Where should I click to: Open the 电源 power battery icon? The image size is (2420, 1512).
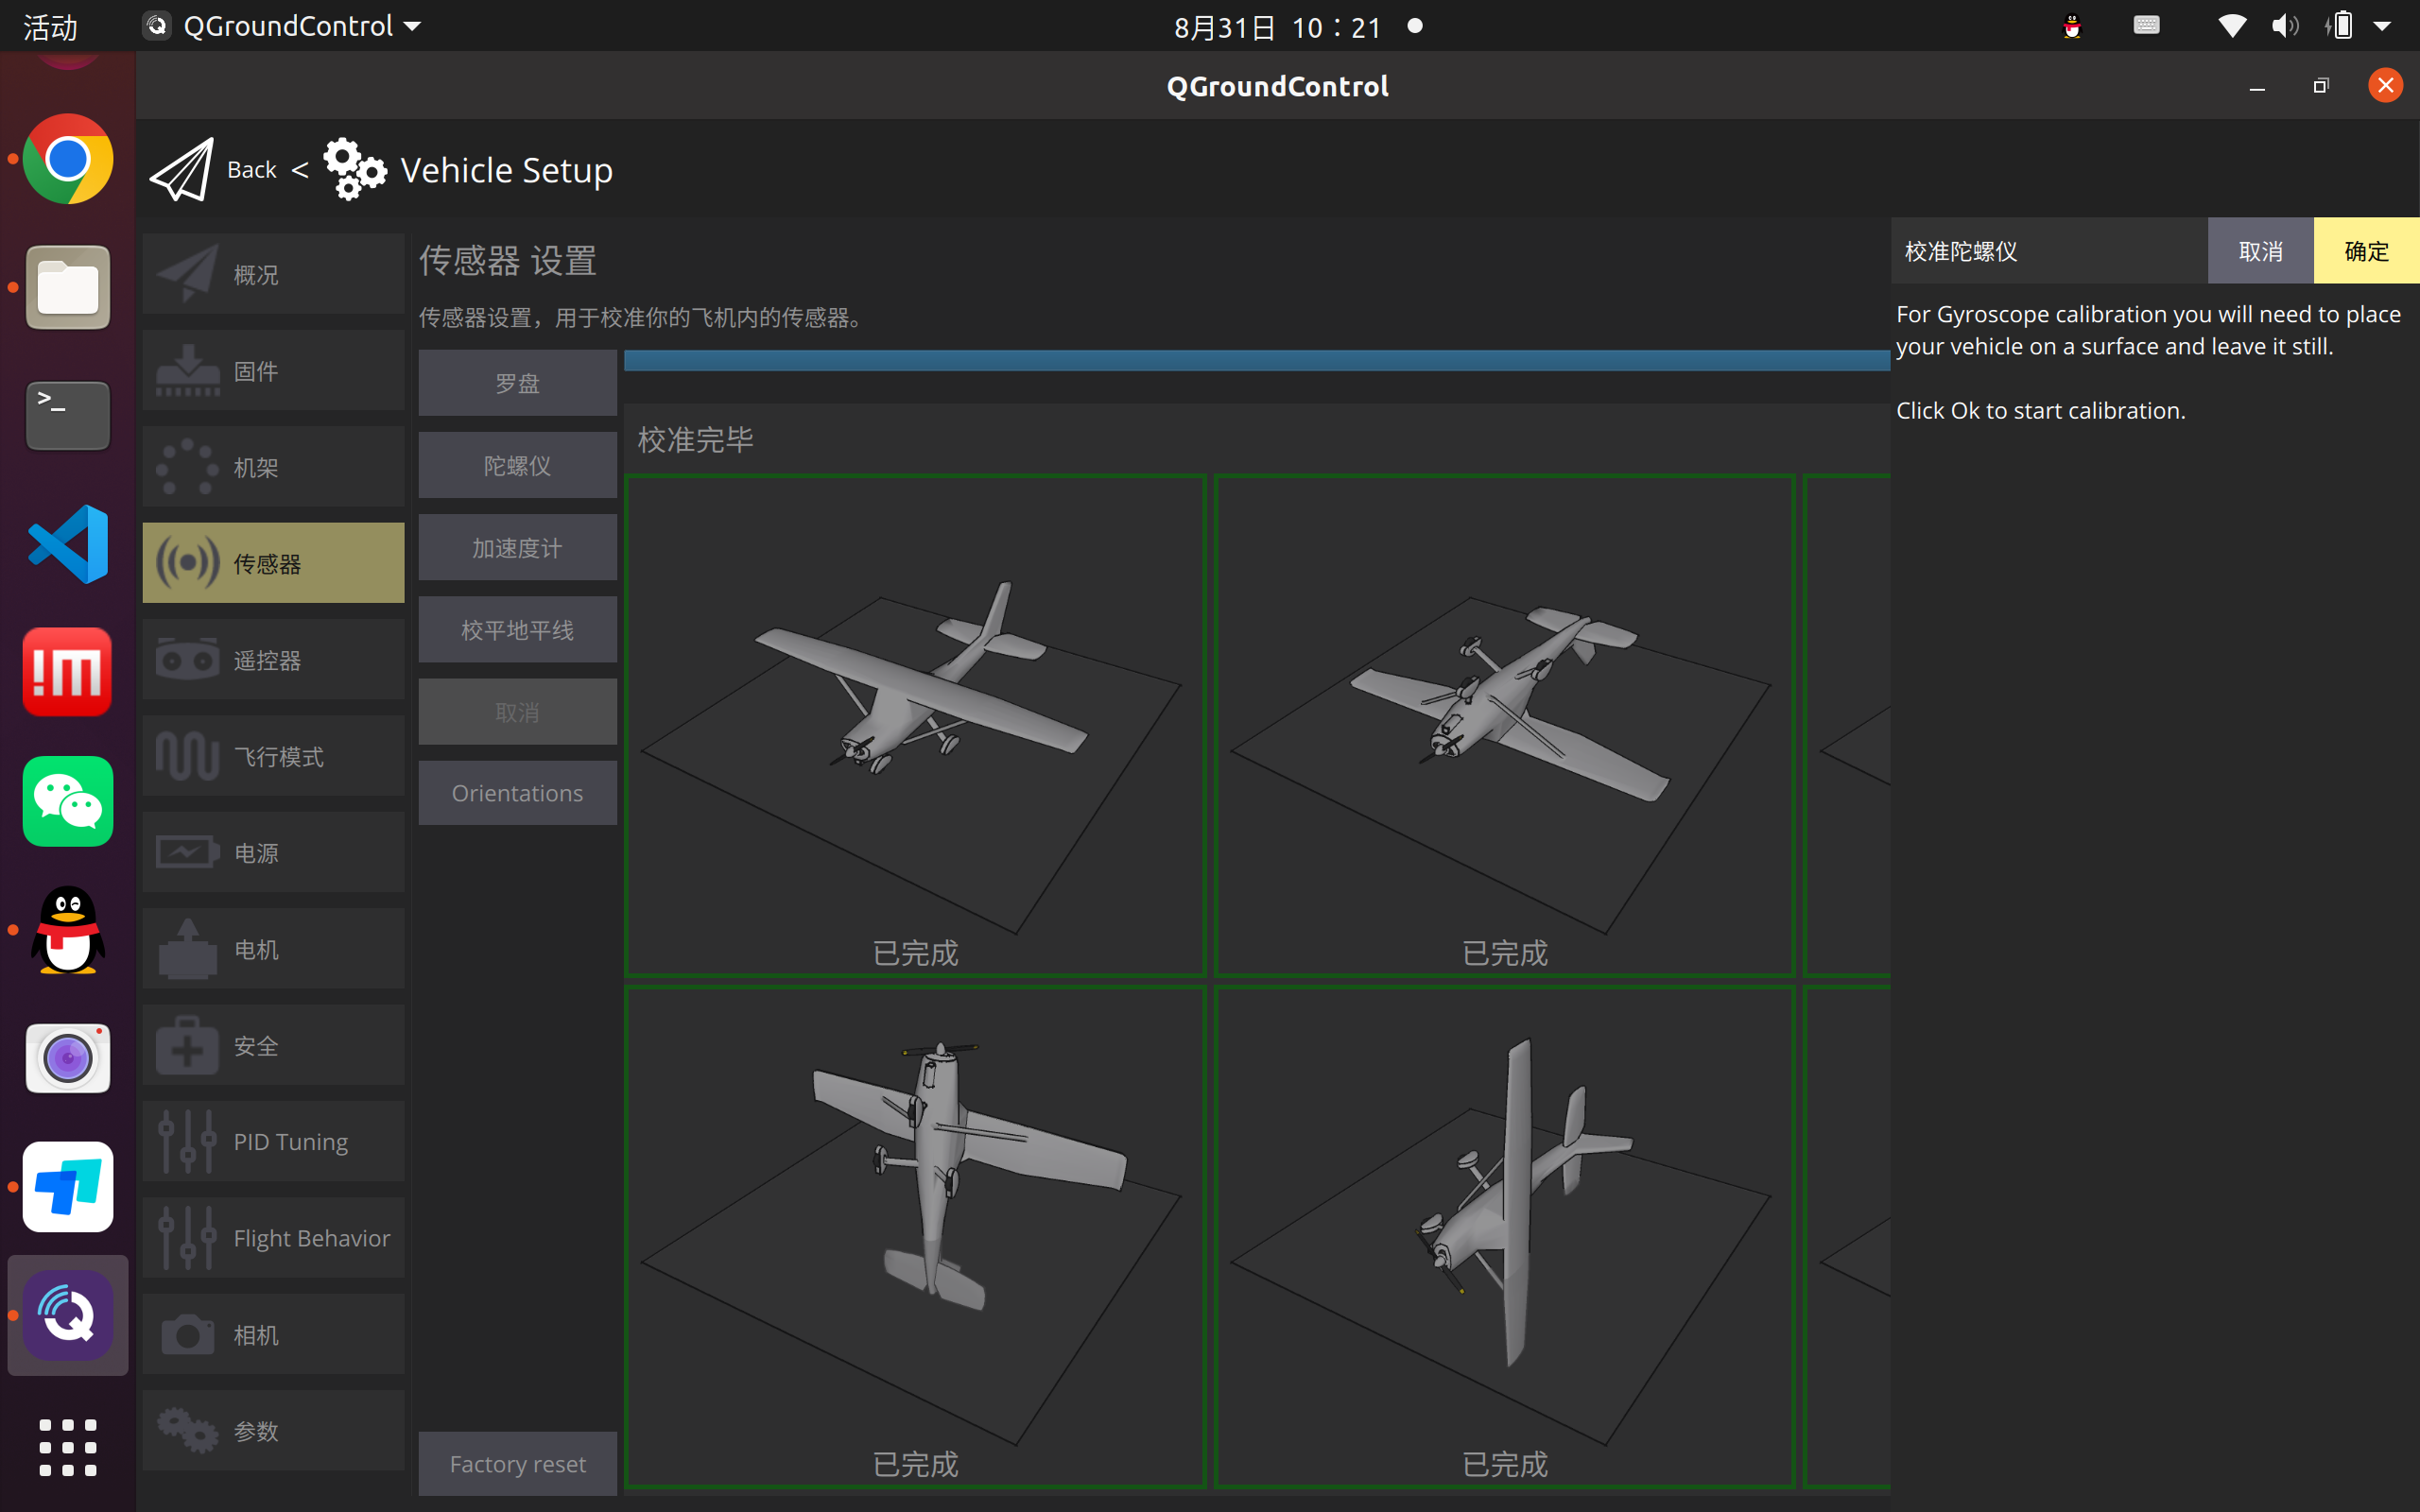[187, 853]
